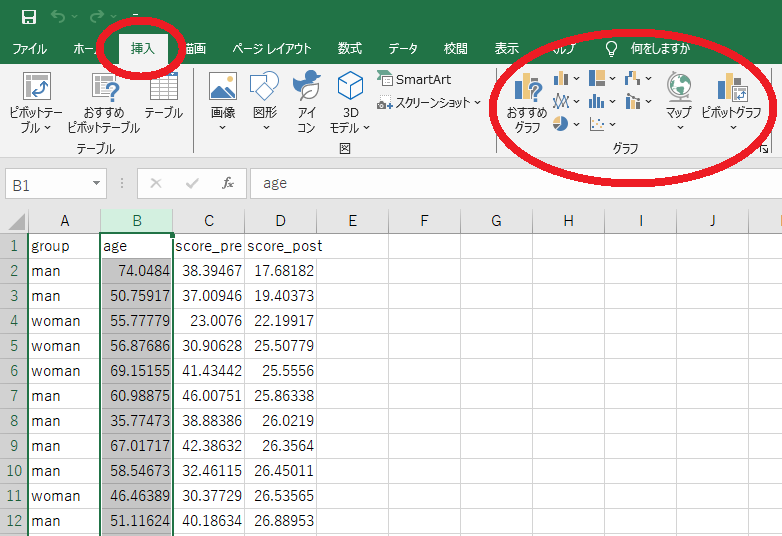Click the Insert Function fx button
The image size is (782, 536).
[x=228, y=184]
